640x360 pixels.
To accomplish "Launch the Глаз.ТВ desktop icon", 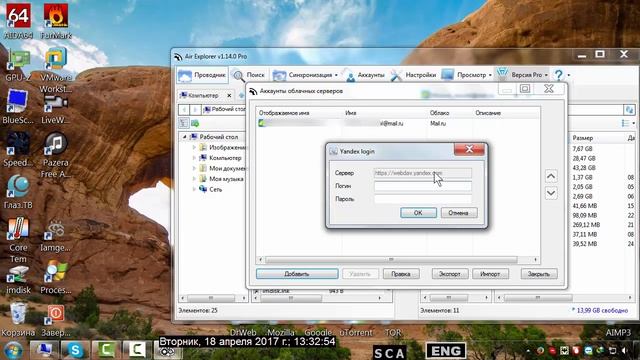I will 18,192.
